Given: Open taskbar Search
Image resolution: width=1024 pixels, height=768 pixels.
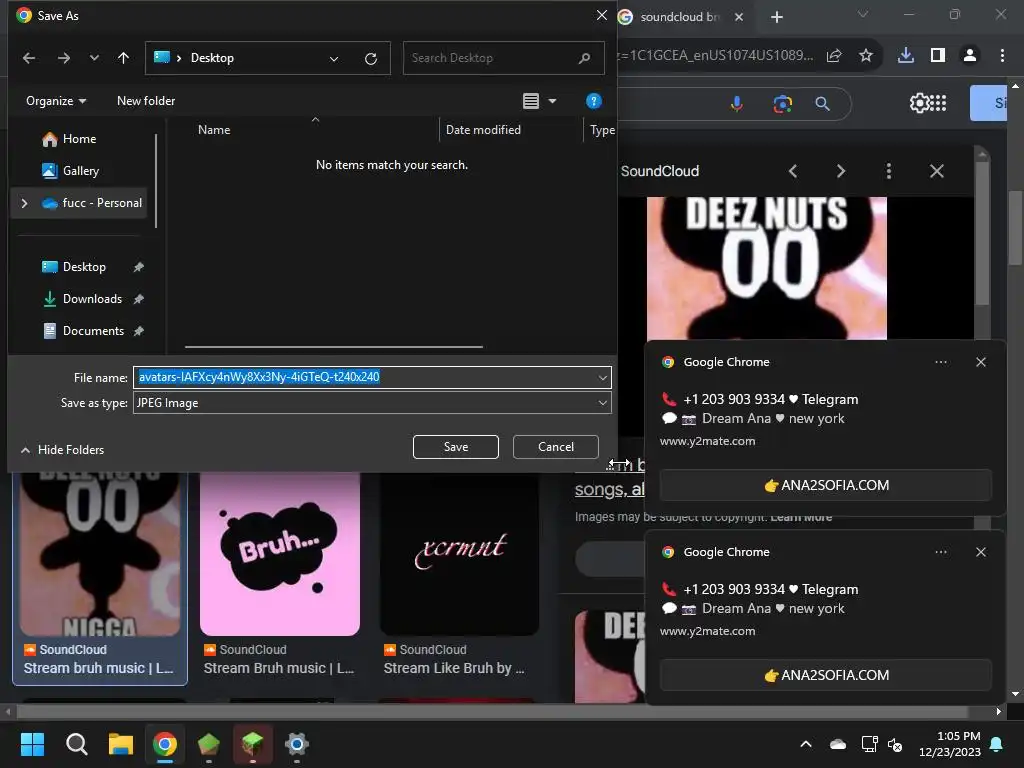Looking at the screenshot, I should (x=76, y=744).
